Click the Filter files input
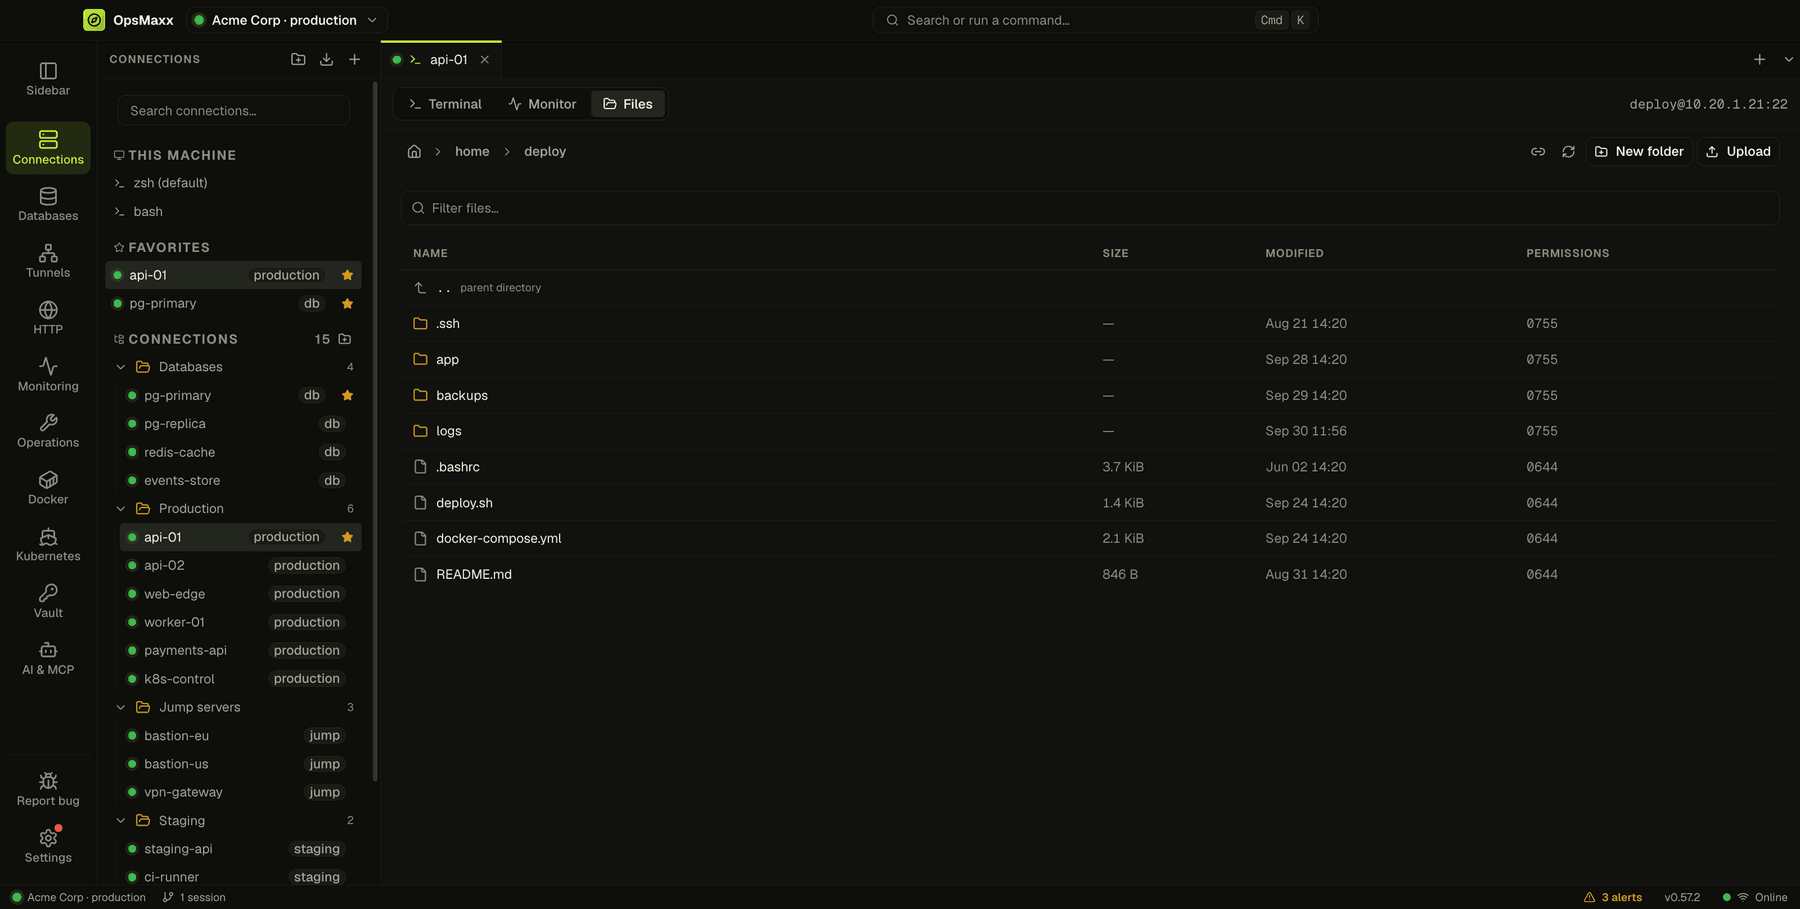The image size is (1800, 909). (1090, 208)
